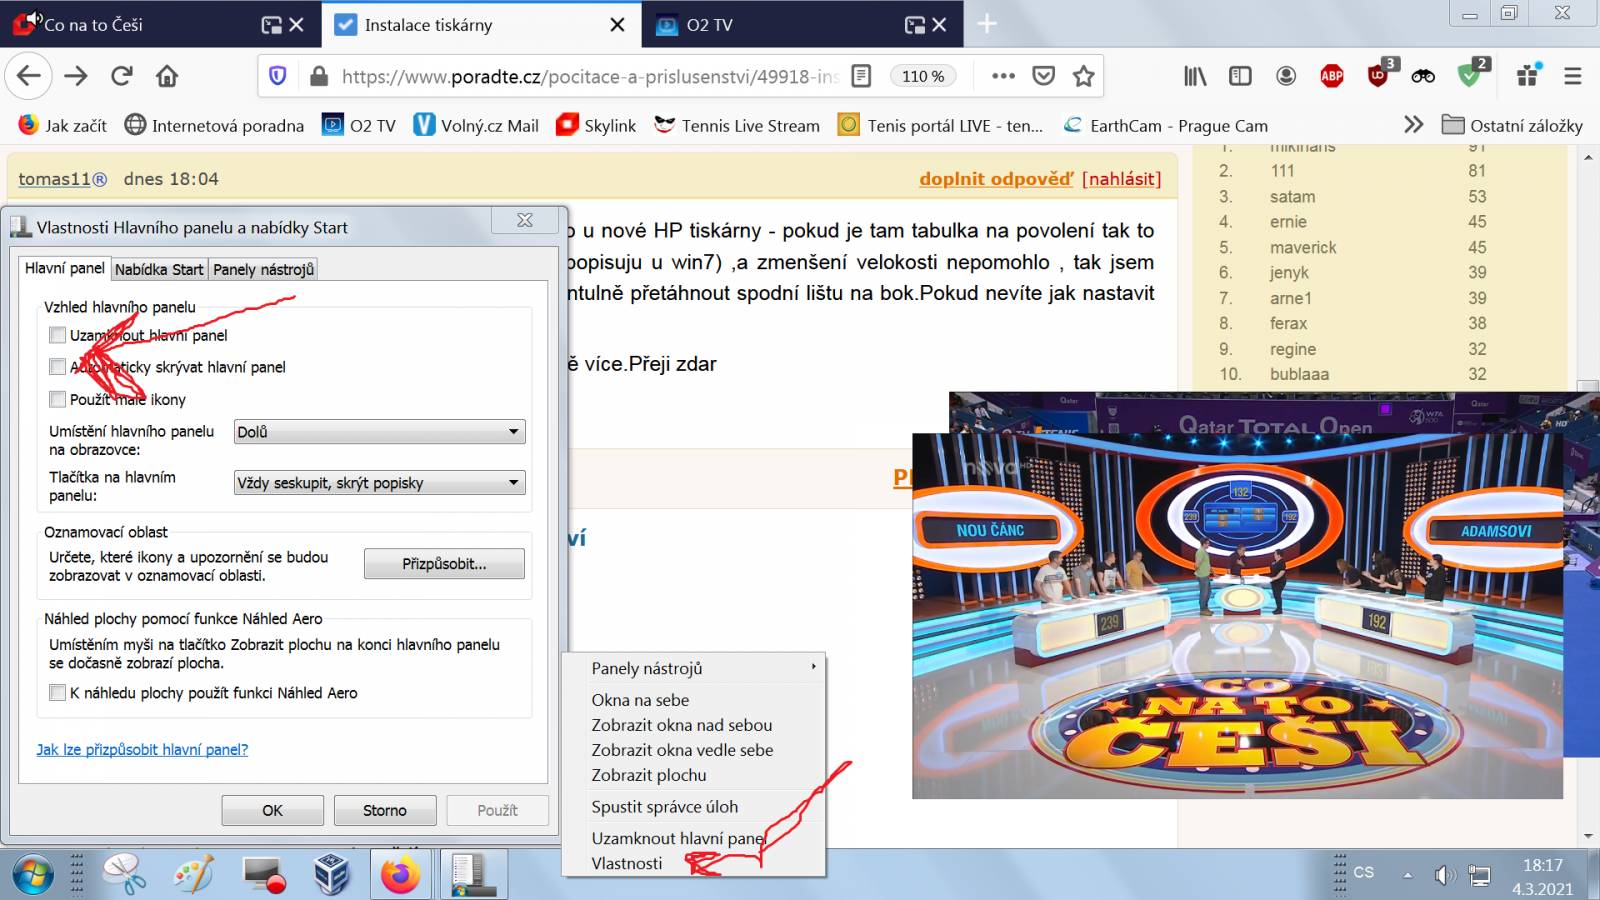1600x900 pixels.
Task: Click the Adblock Plus ABP icon
Action: [1332, 76]
